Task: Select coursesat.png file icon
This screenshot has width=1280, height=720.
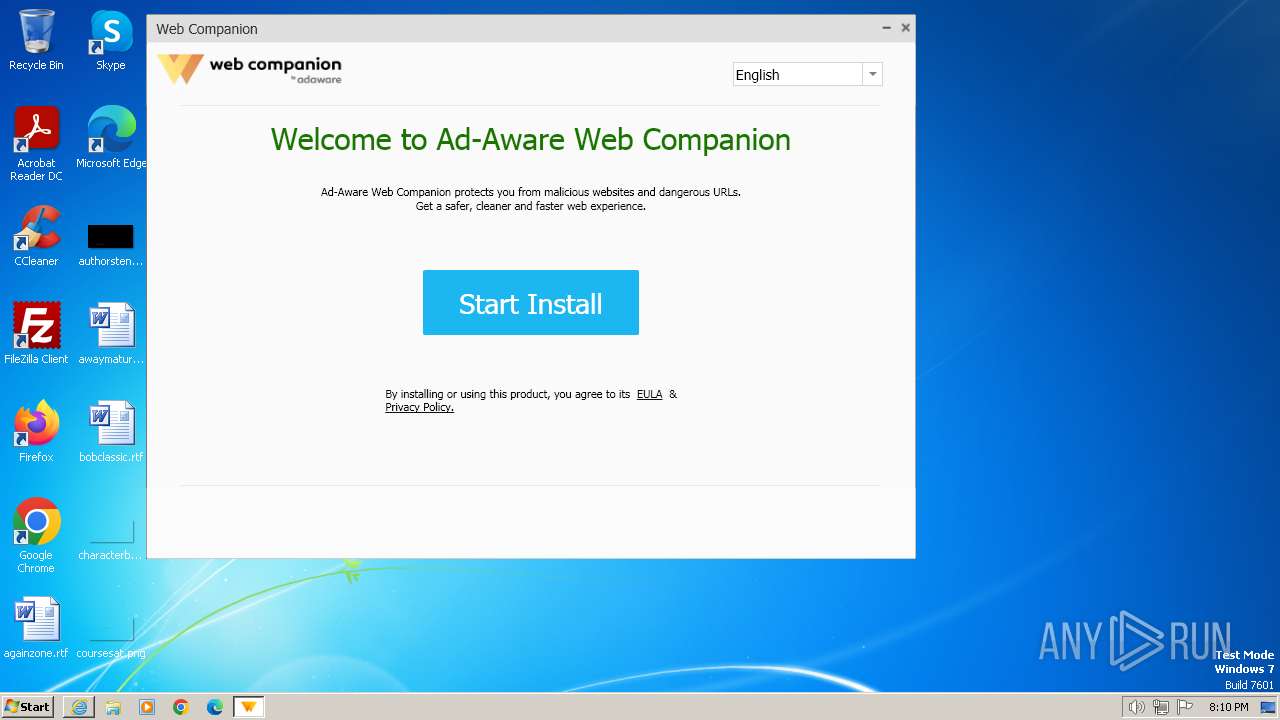Action: point(111,638)
